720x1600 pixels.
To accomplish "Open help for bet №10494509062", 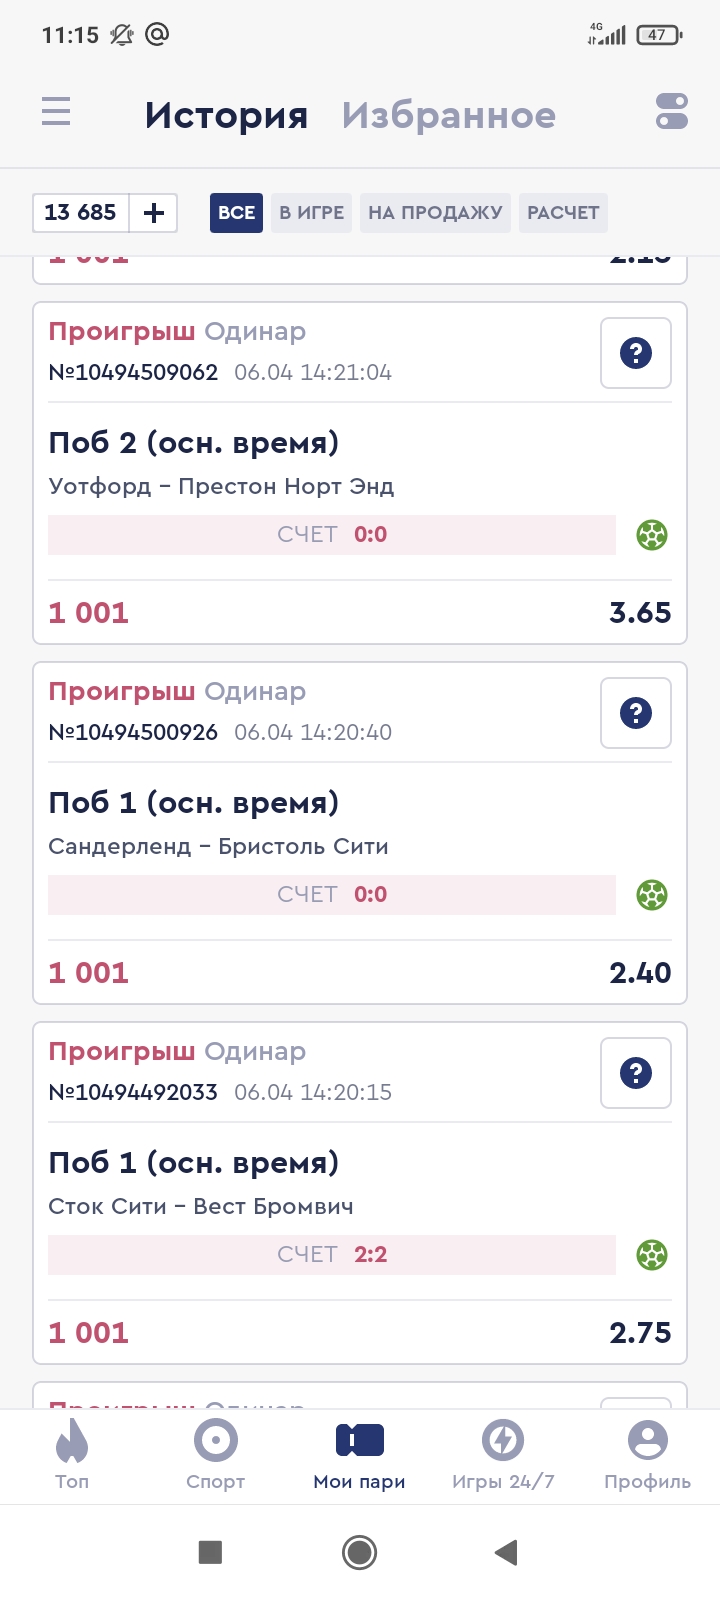I will 636,353.
